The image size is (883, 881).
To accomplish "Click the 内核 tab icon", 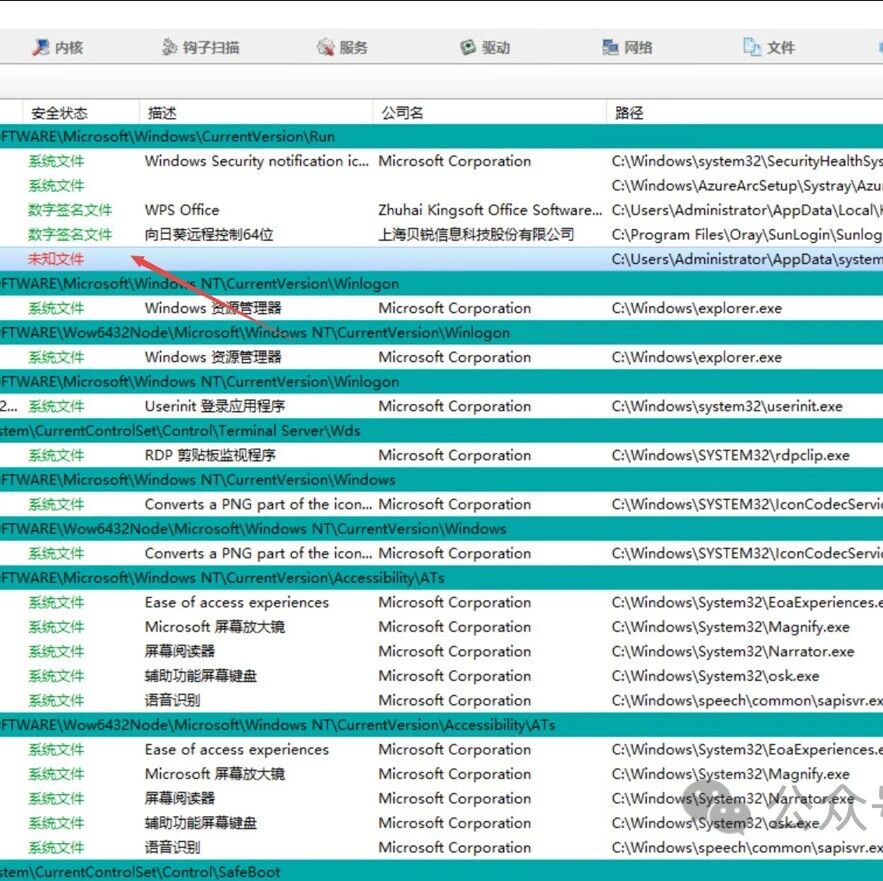I will [x=41, y=47].
